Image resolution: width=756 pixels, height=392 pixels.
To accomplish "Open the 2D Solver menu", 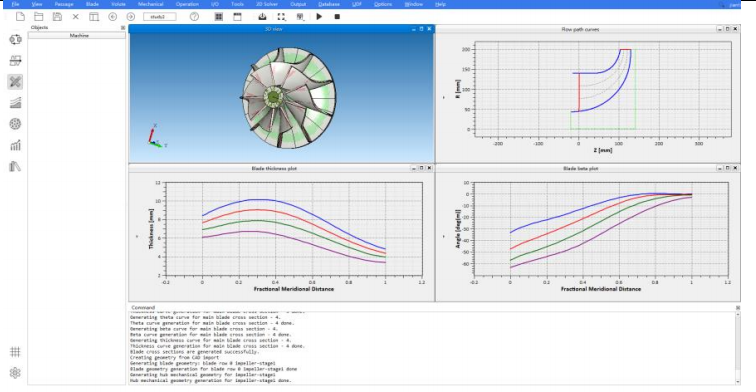I will 267,4.
